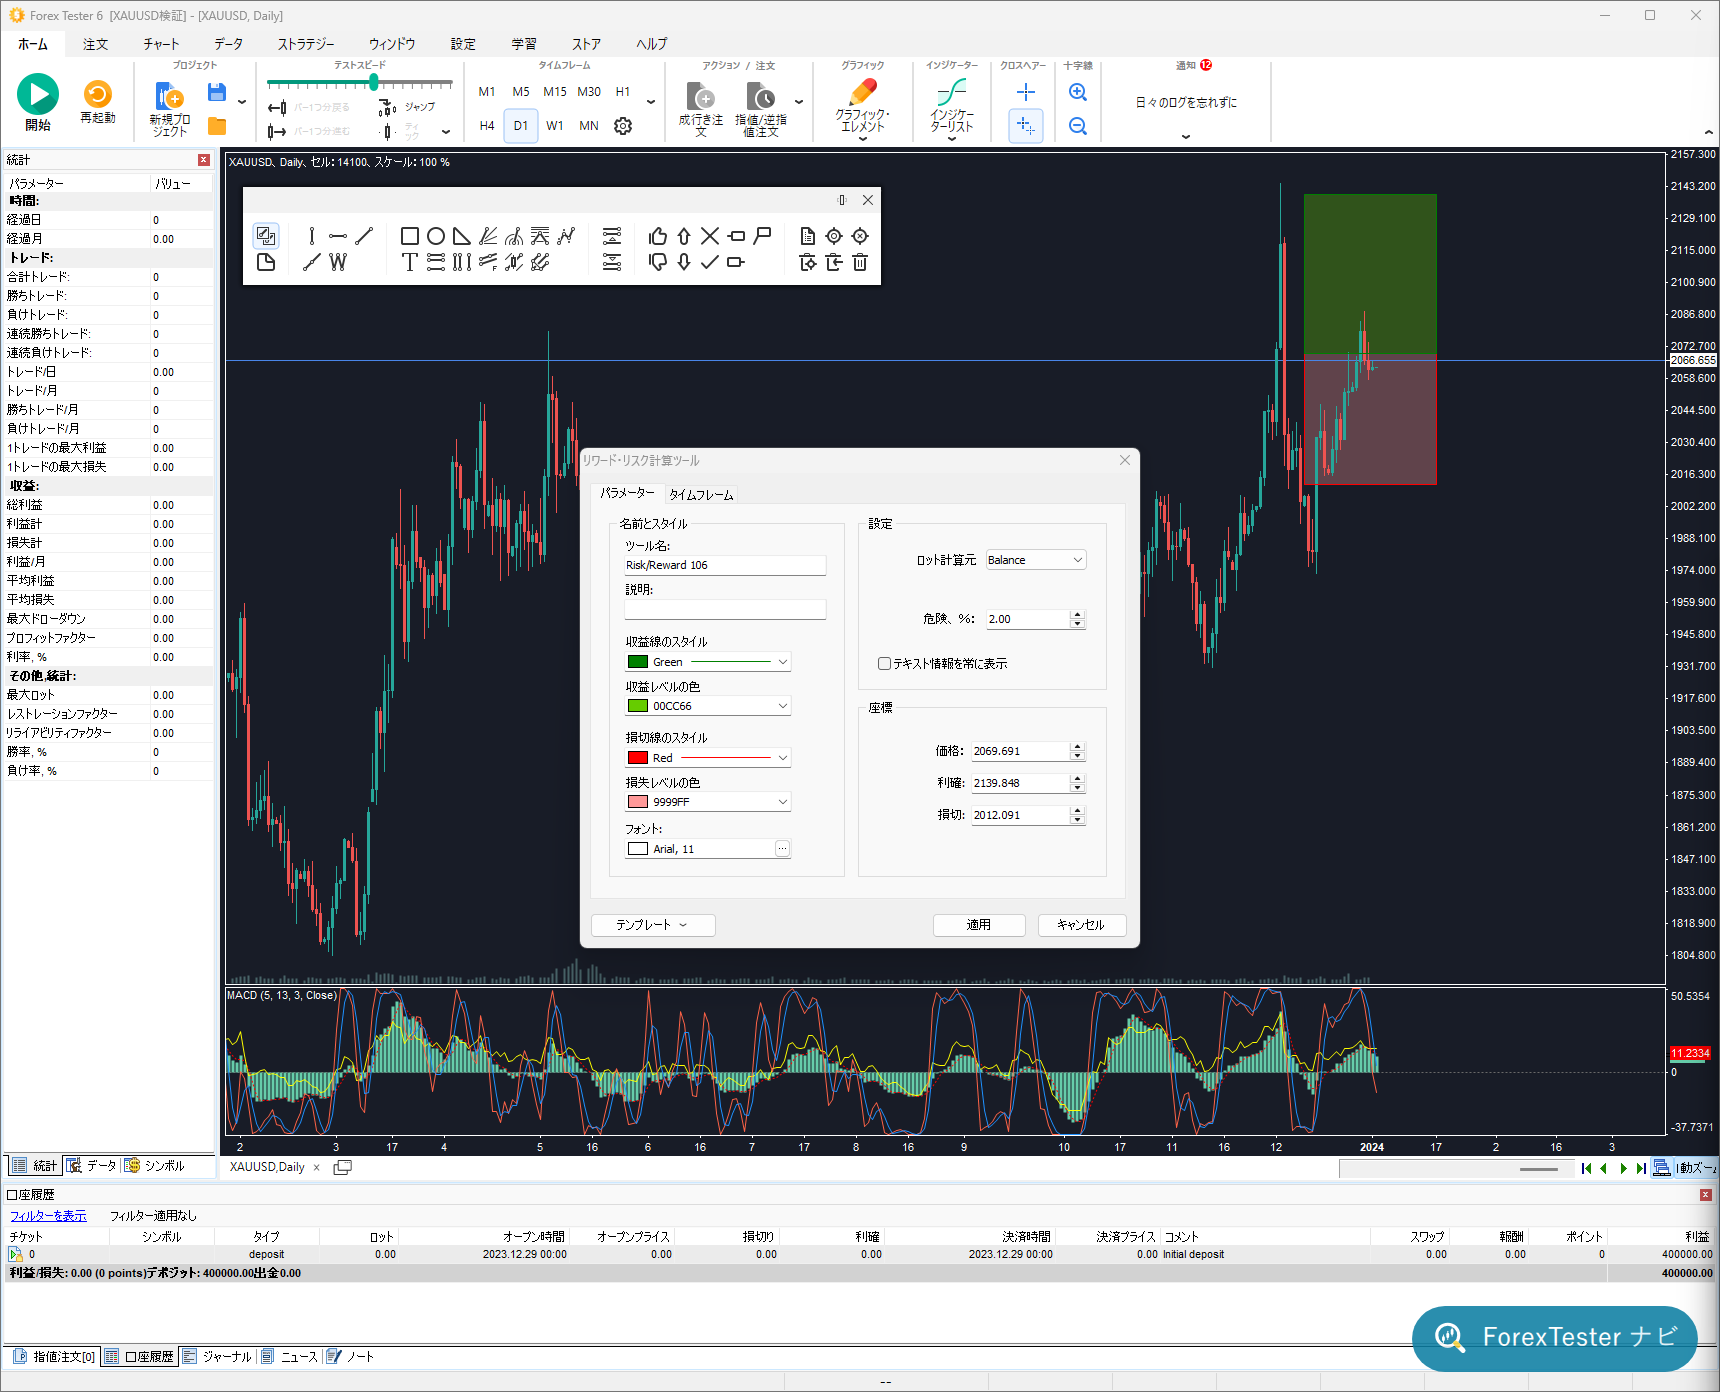Insert a thumbs up sign on chart

[657, 236]
